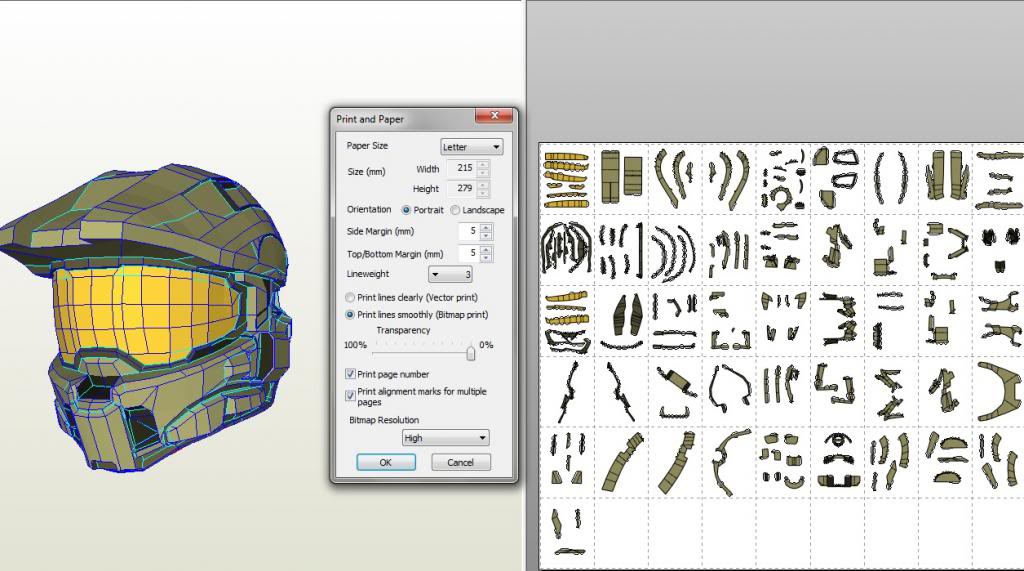Click the 0% transparency label
Screen dimensions: 1024x571
pos(487,345)
